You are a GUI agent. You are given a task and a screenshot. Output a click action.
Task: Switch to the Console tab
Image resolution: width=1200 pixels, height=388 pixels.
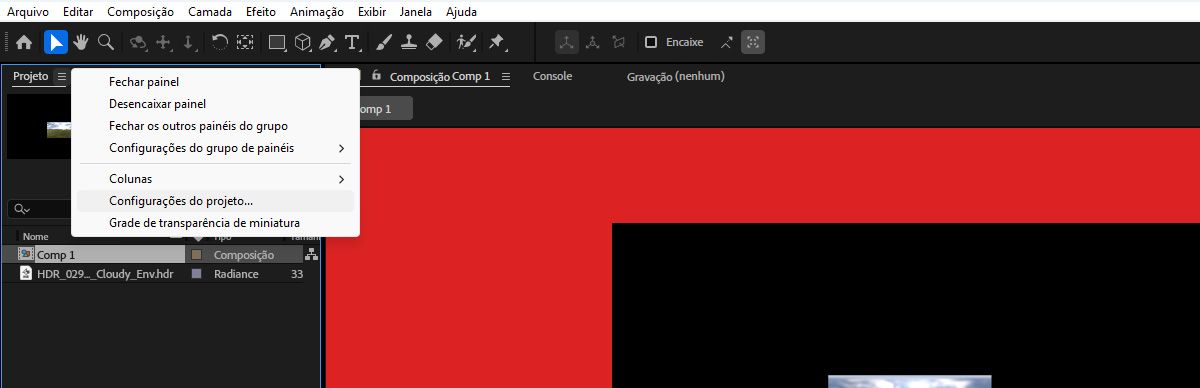tap(553, 76)
